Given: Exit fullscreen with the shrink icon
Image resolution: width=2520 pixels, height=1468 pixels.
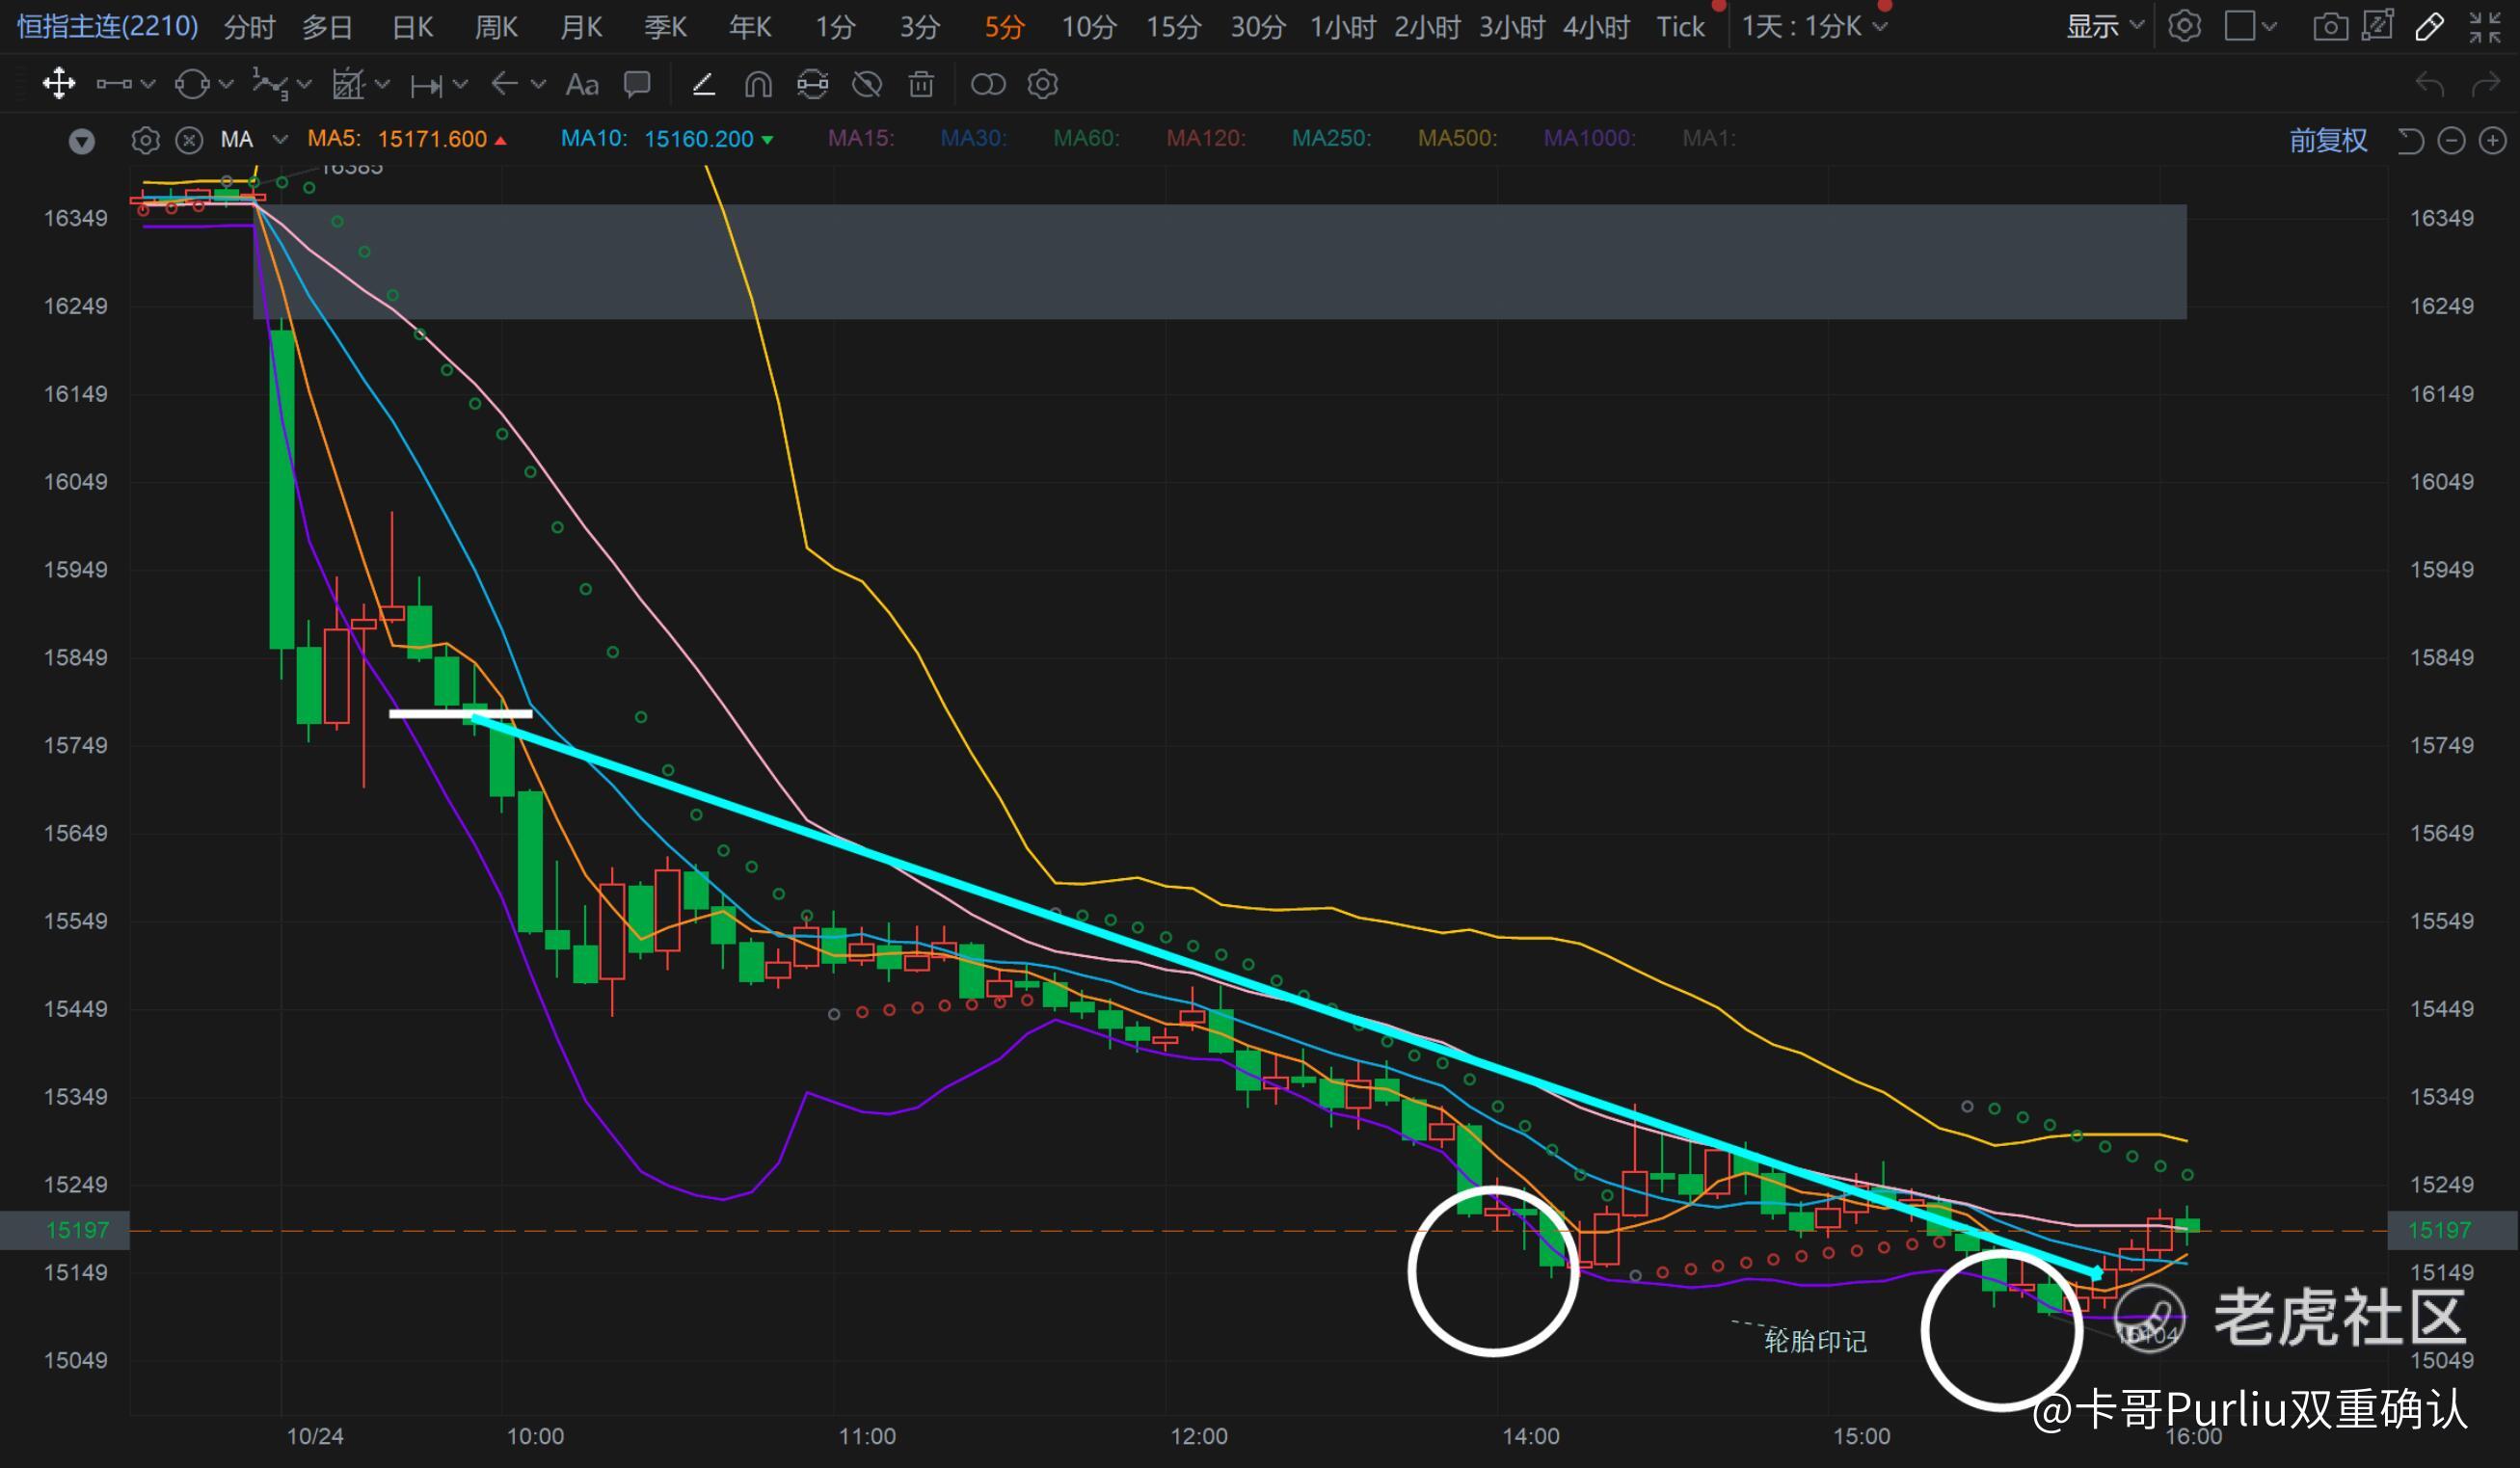Looking at the screenshot, I should click(x=2485, y=27).
